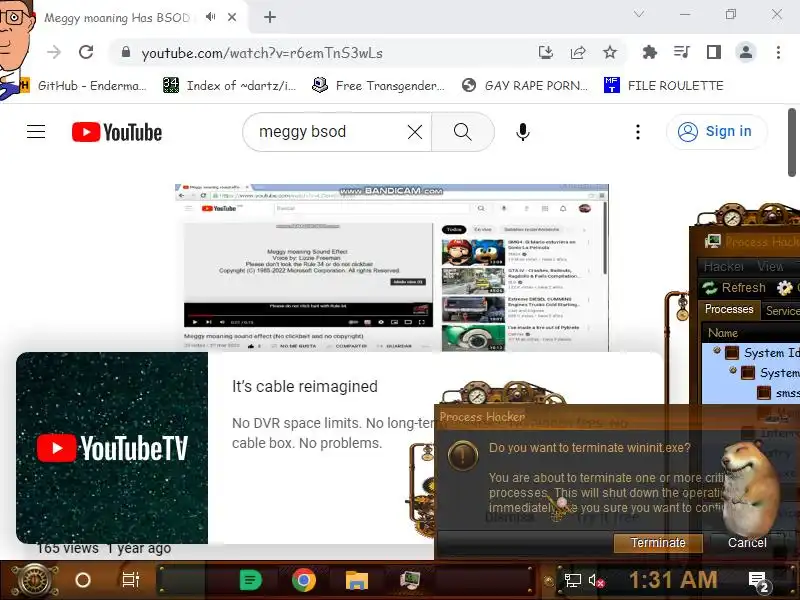Click the Sign in button

[x=716, y=132]
